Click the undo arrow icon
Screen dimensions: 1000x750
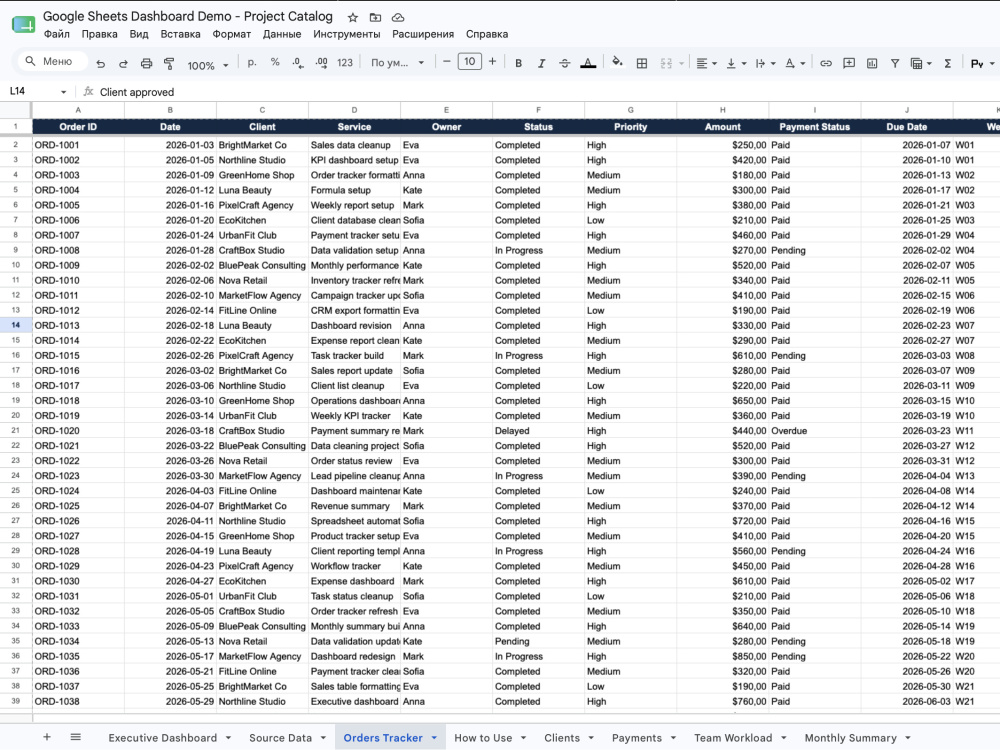coord(100,63)
